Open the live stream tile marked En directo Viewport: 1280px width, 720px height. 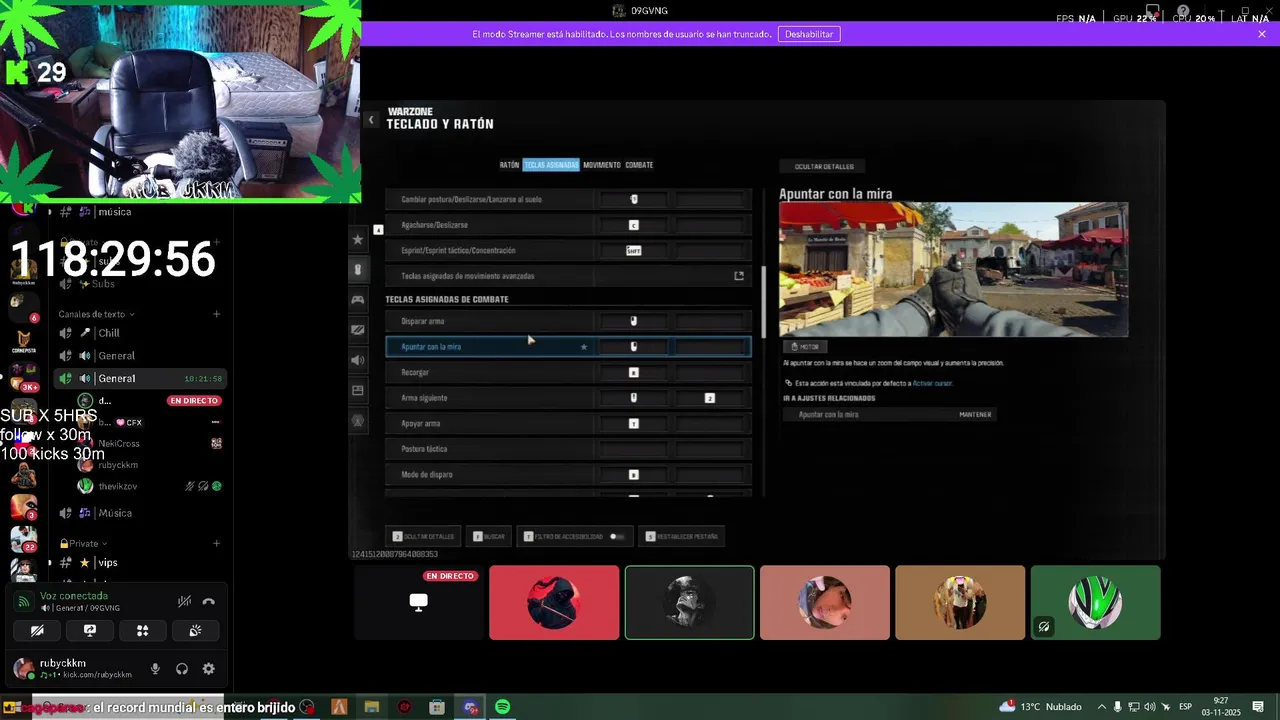click(419, 602)
